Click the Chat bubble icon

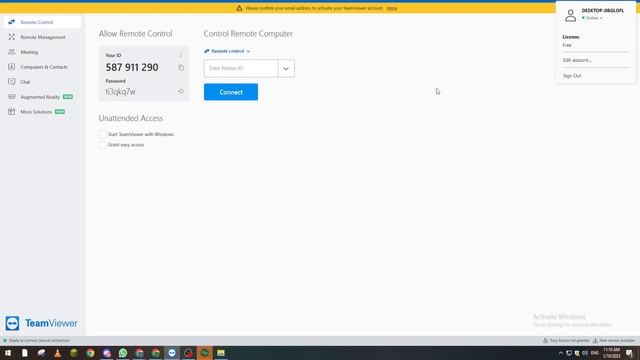[11, 82]
